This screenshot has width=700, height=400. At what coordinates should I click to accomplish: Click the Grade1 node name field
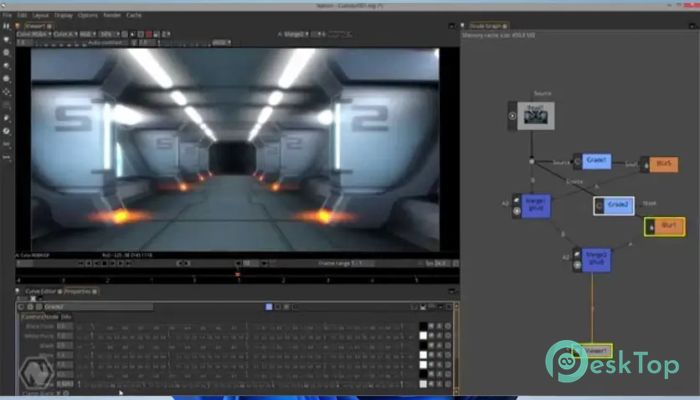click(98, 307)
